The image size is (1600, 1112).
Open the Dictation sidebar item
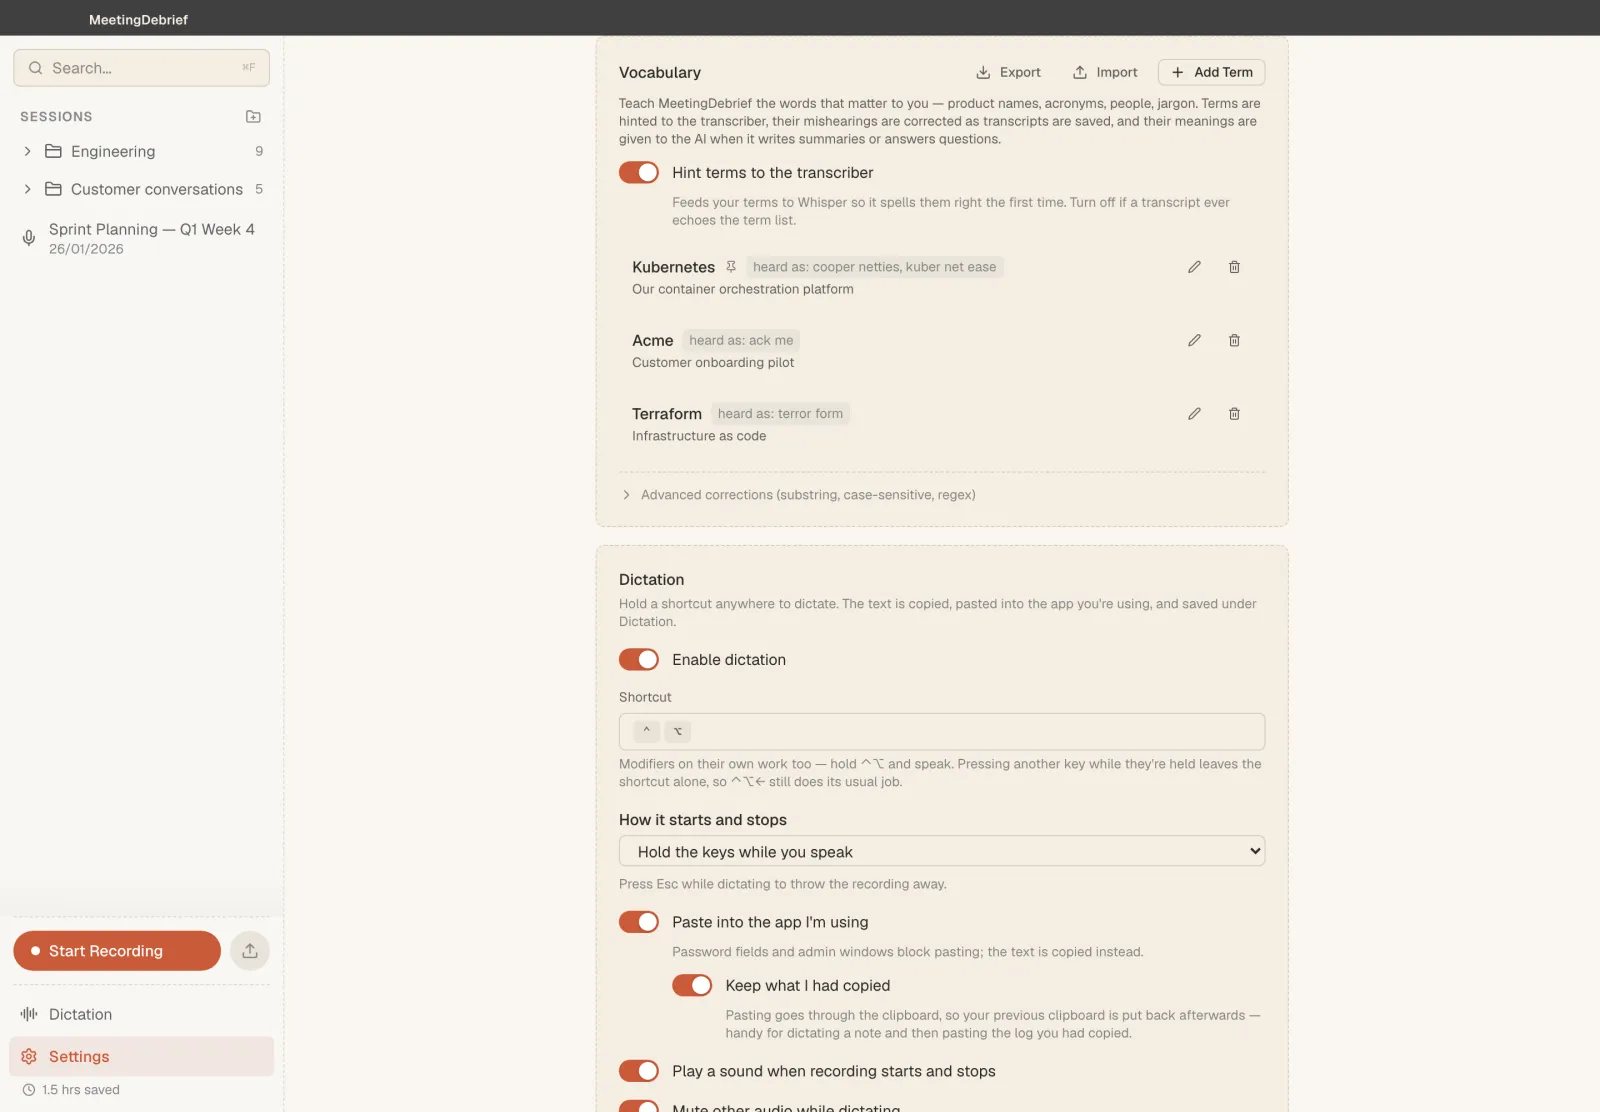coord(141,1014)
